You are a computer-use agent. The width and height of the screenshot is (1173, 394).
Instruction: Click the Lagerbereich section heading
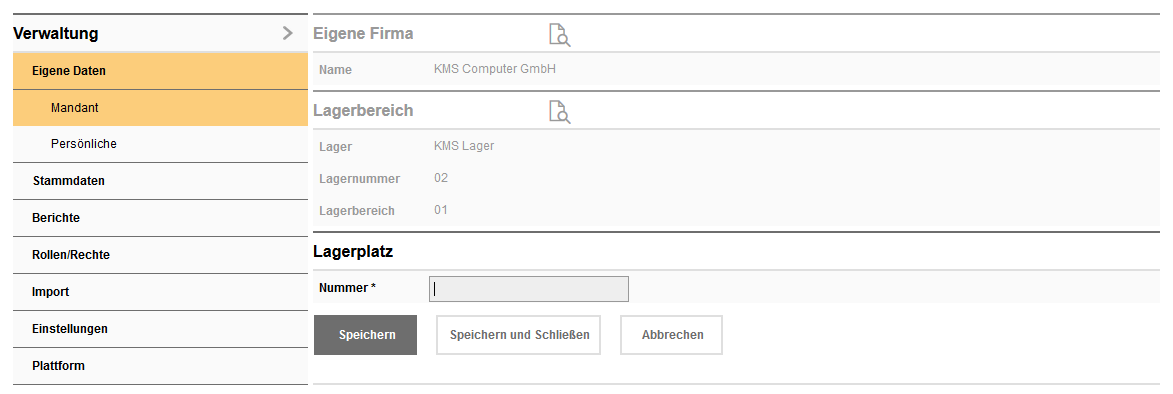pyautogui.click(x=363, y=111)
